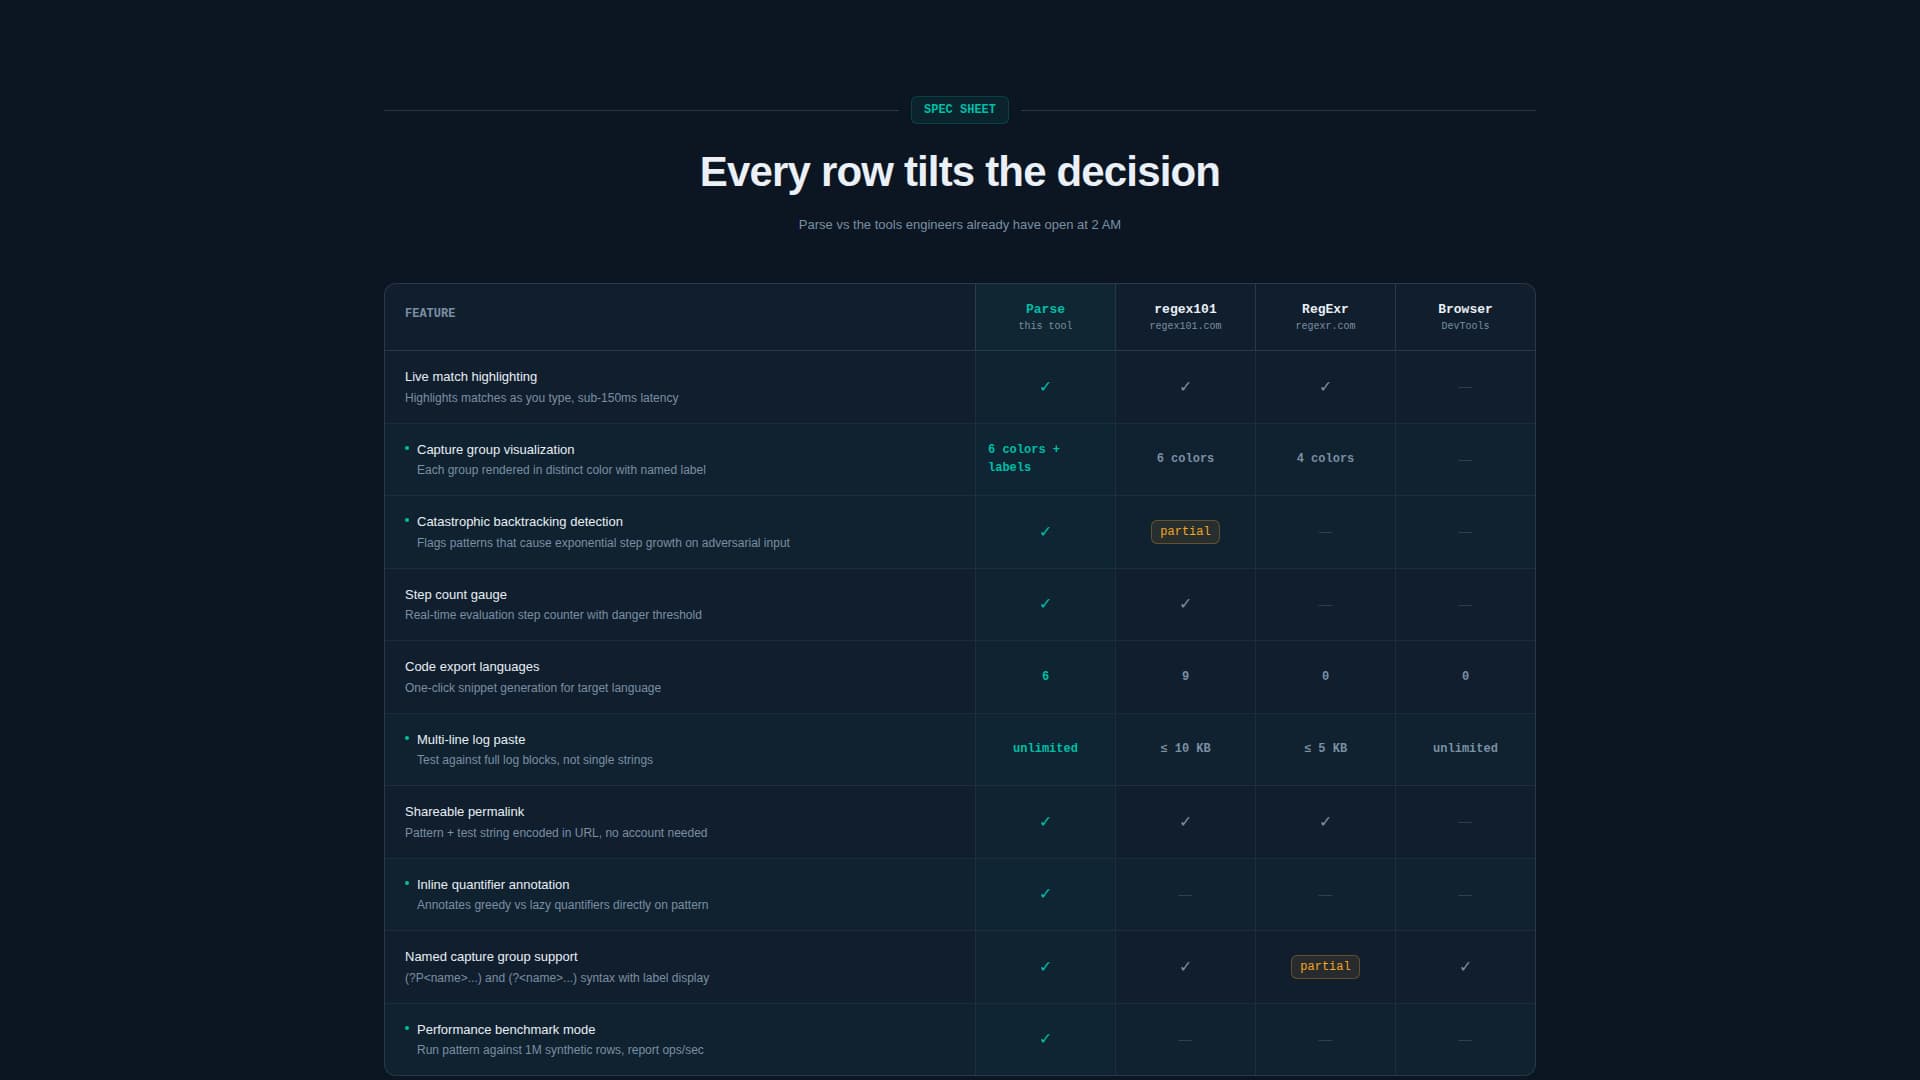Click the FEATURE column header
Image resolution: width=1920 pixels, height=1080 pixels.
pyautogui.click(x=680, y=317)
